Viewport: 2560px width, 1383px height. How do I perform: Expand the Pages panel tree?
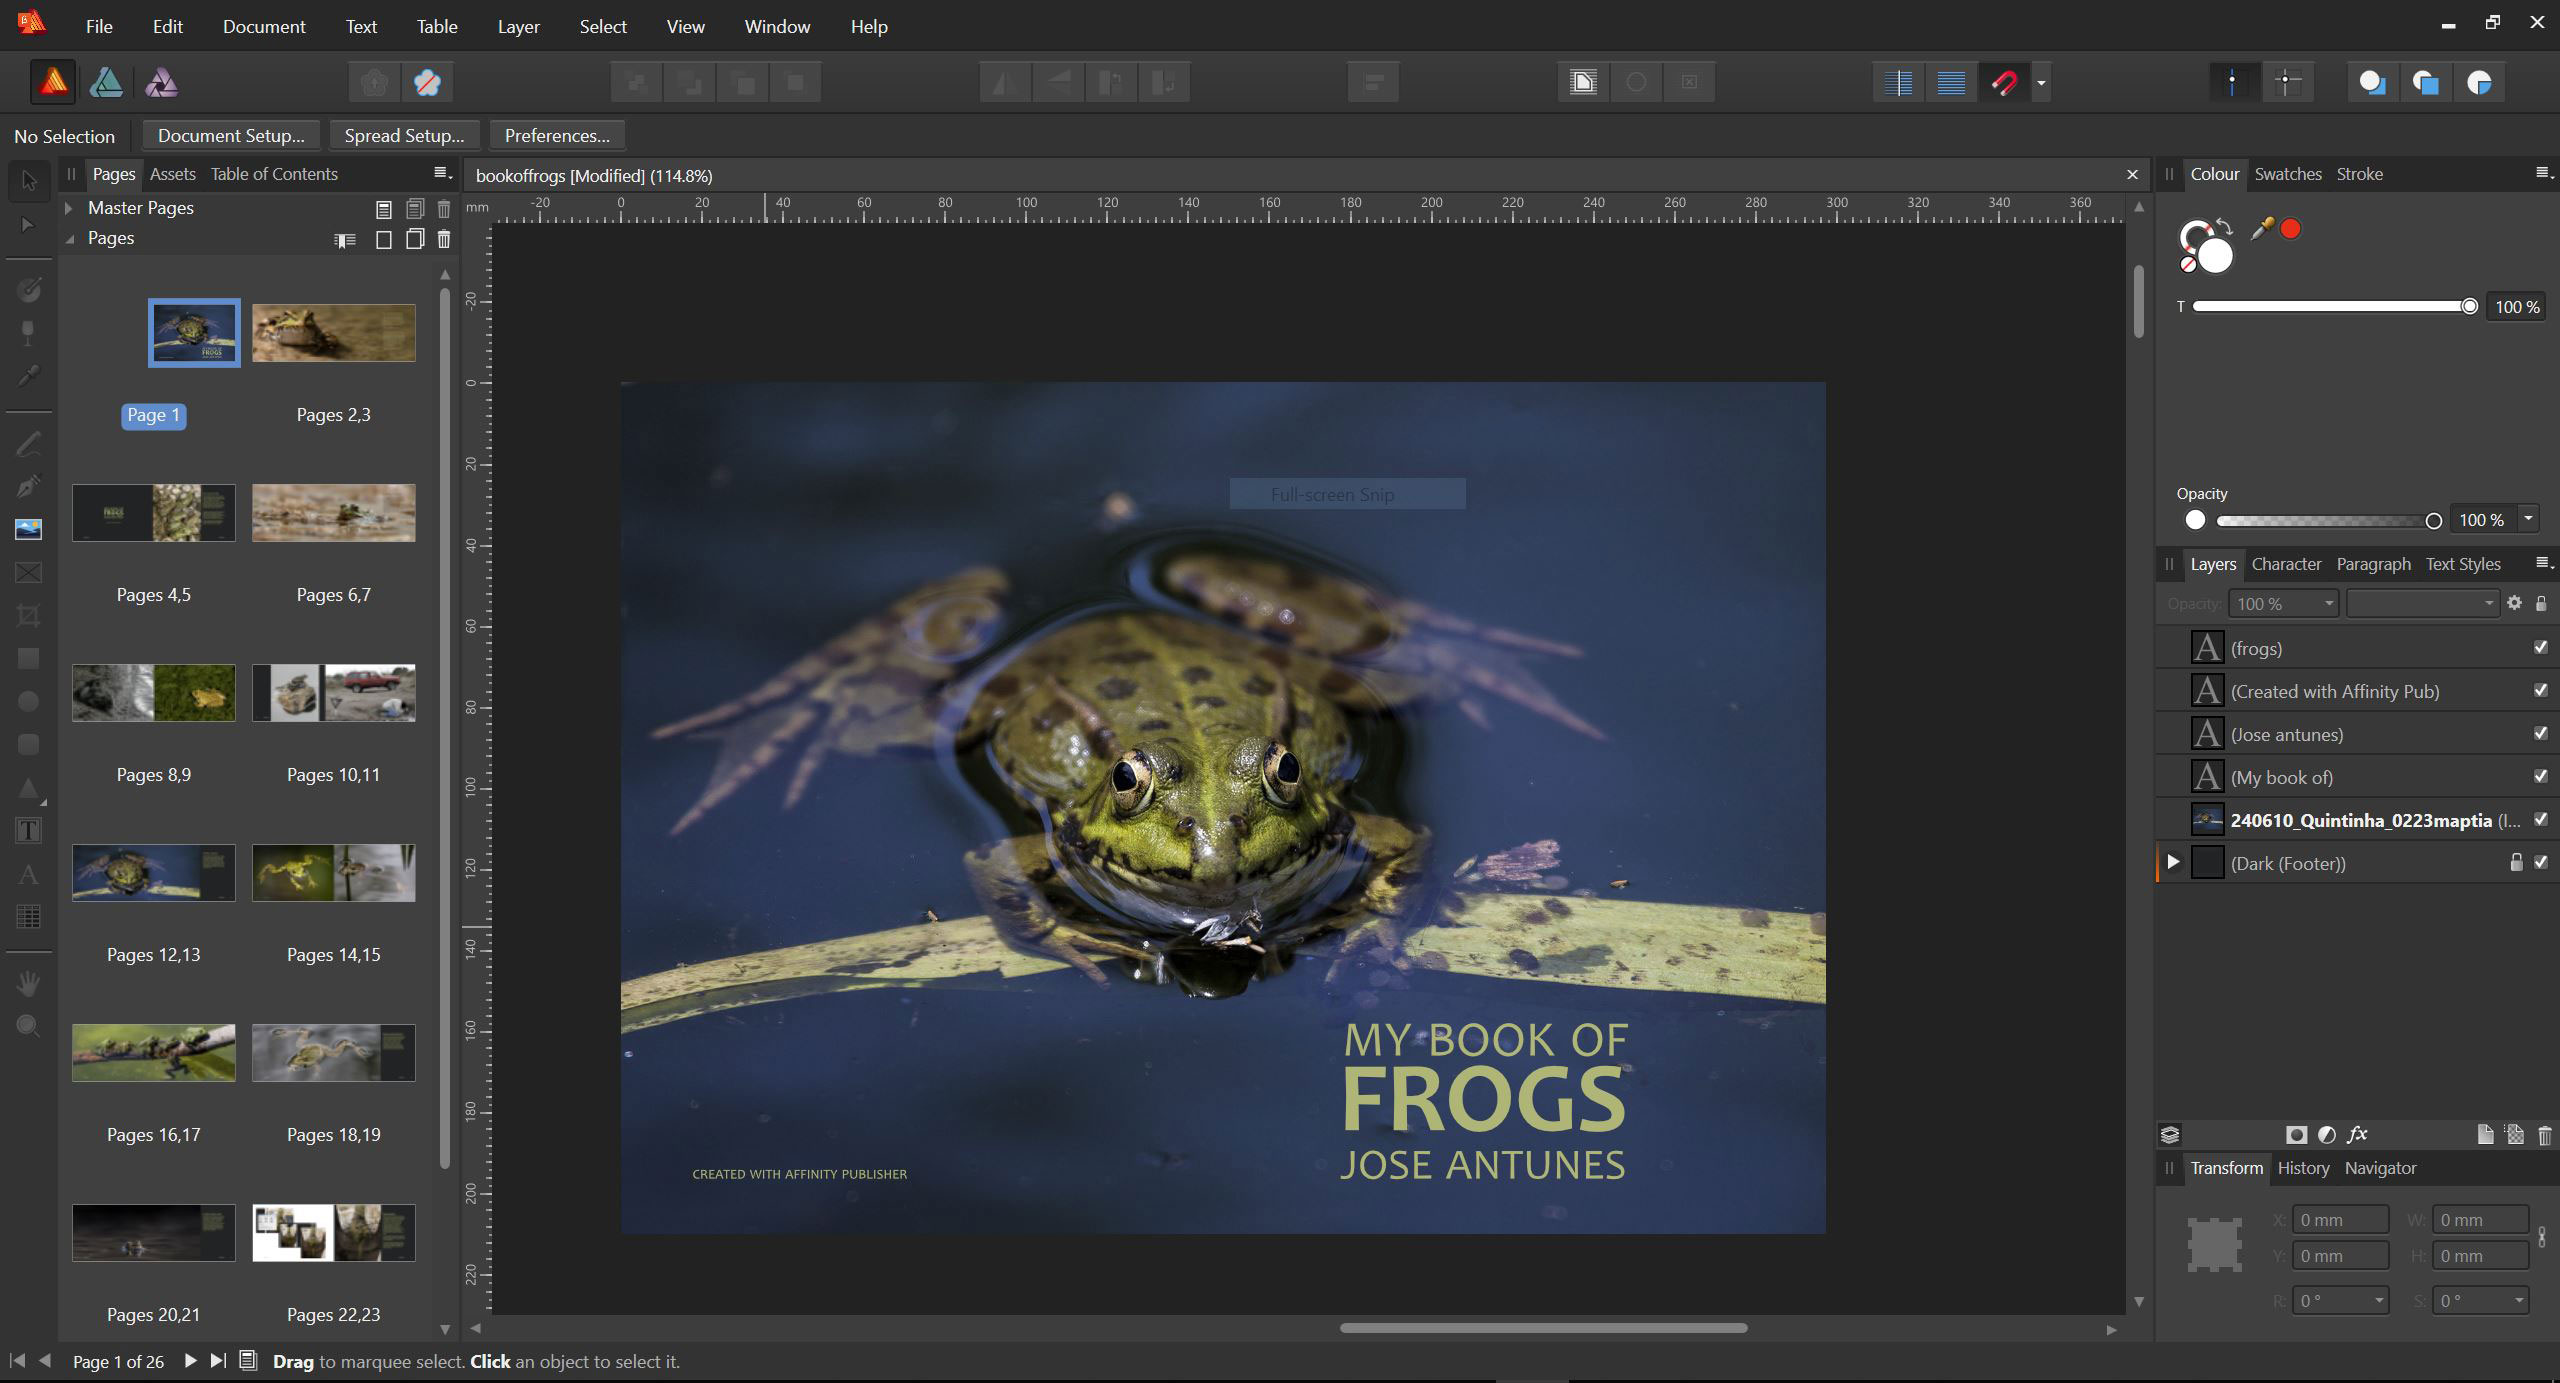pyautogui.click(x=68, y=237)
